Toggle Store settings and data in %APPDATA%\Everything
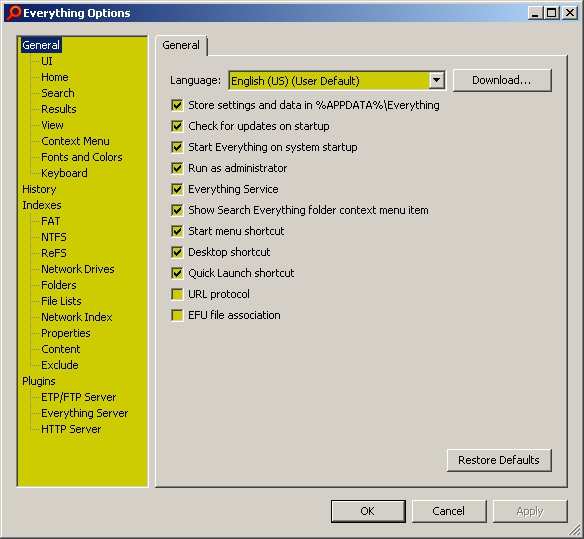584x539 pixels. point(177,105)
